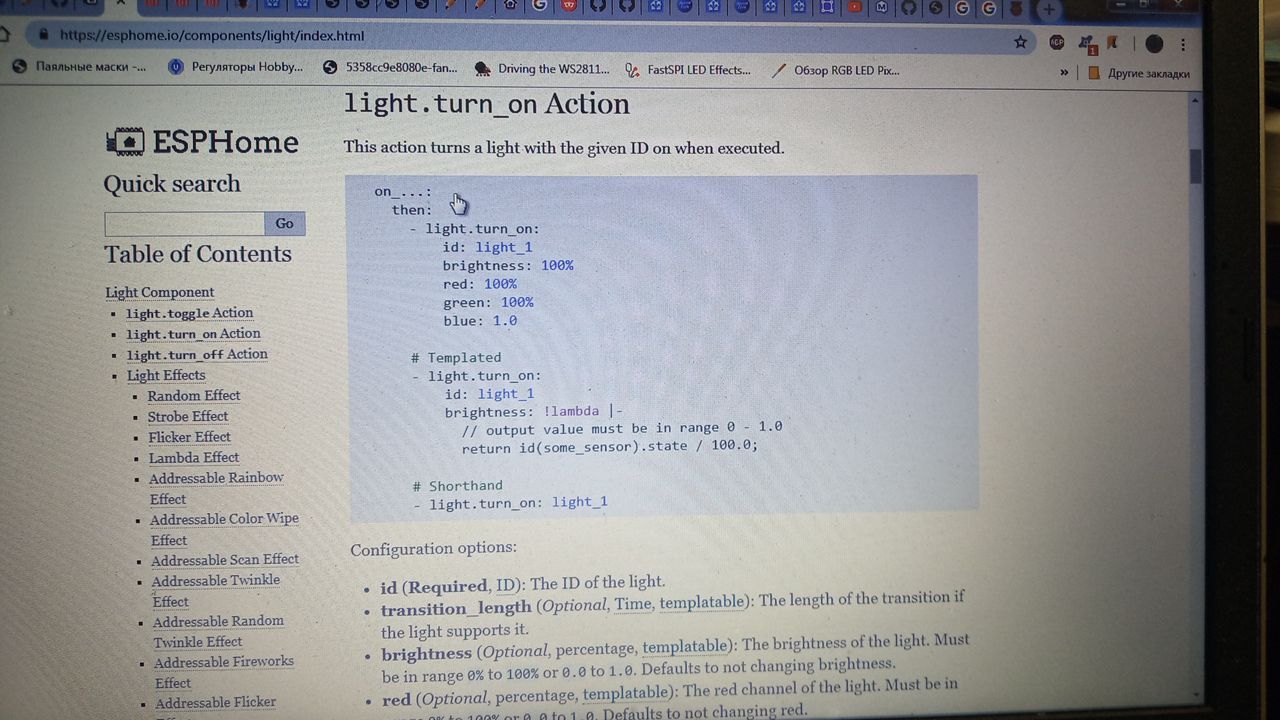Click templatable link in transition_length entry
1280x720 pixels.
(701, 602)
